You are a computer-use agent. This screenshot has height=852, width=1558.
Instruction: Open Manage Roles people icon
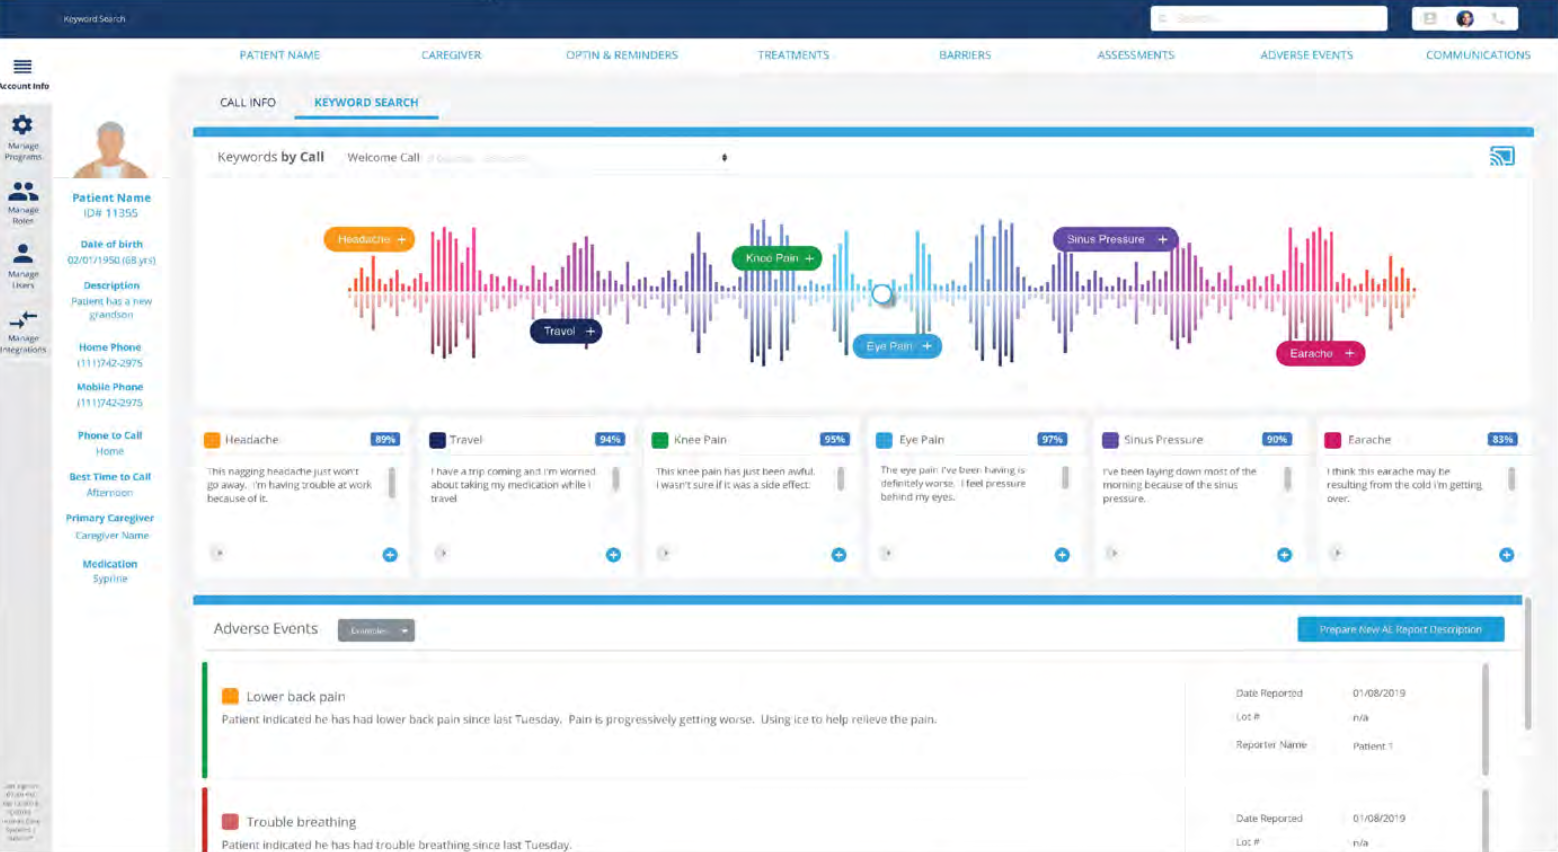pos(22,190)
